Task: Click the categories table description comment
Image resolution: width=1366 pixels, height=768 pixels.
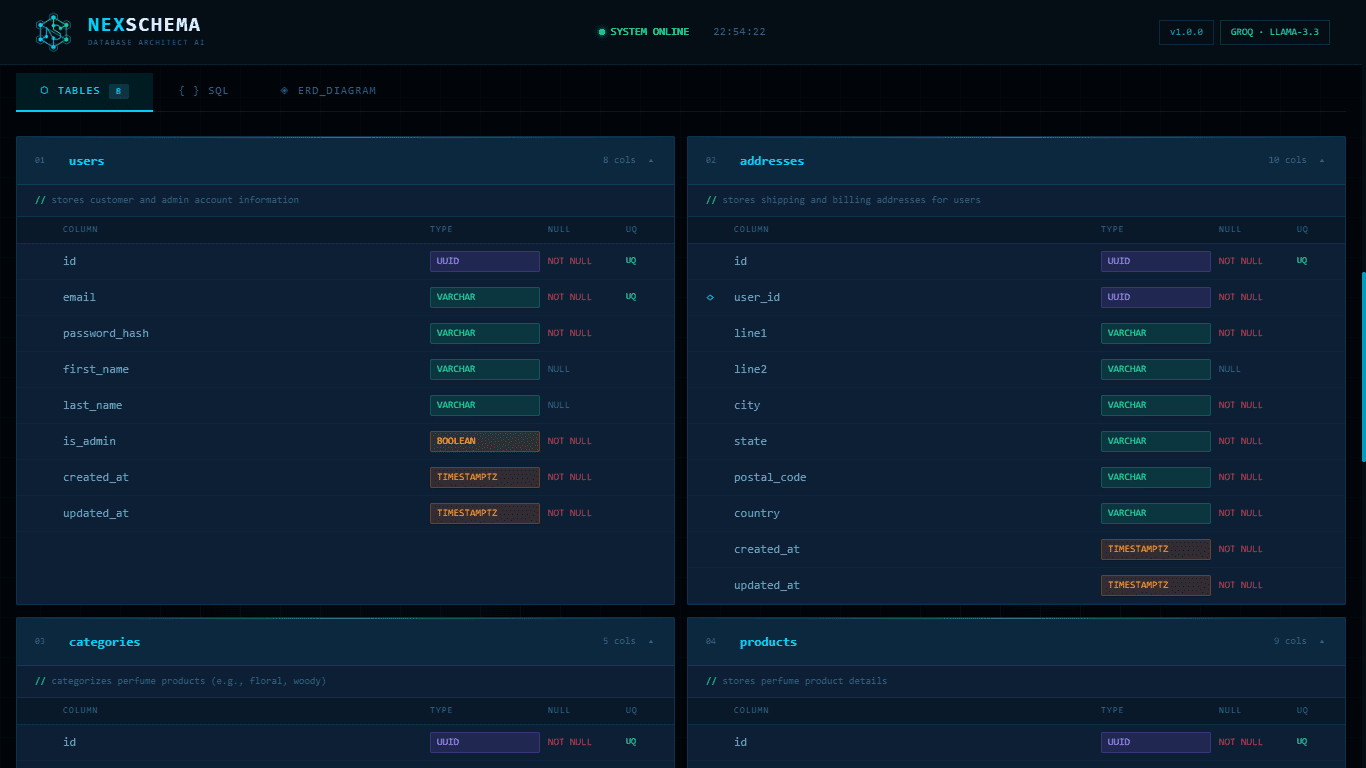Action: 181,681
